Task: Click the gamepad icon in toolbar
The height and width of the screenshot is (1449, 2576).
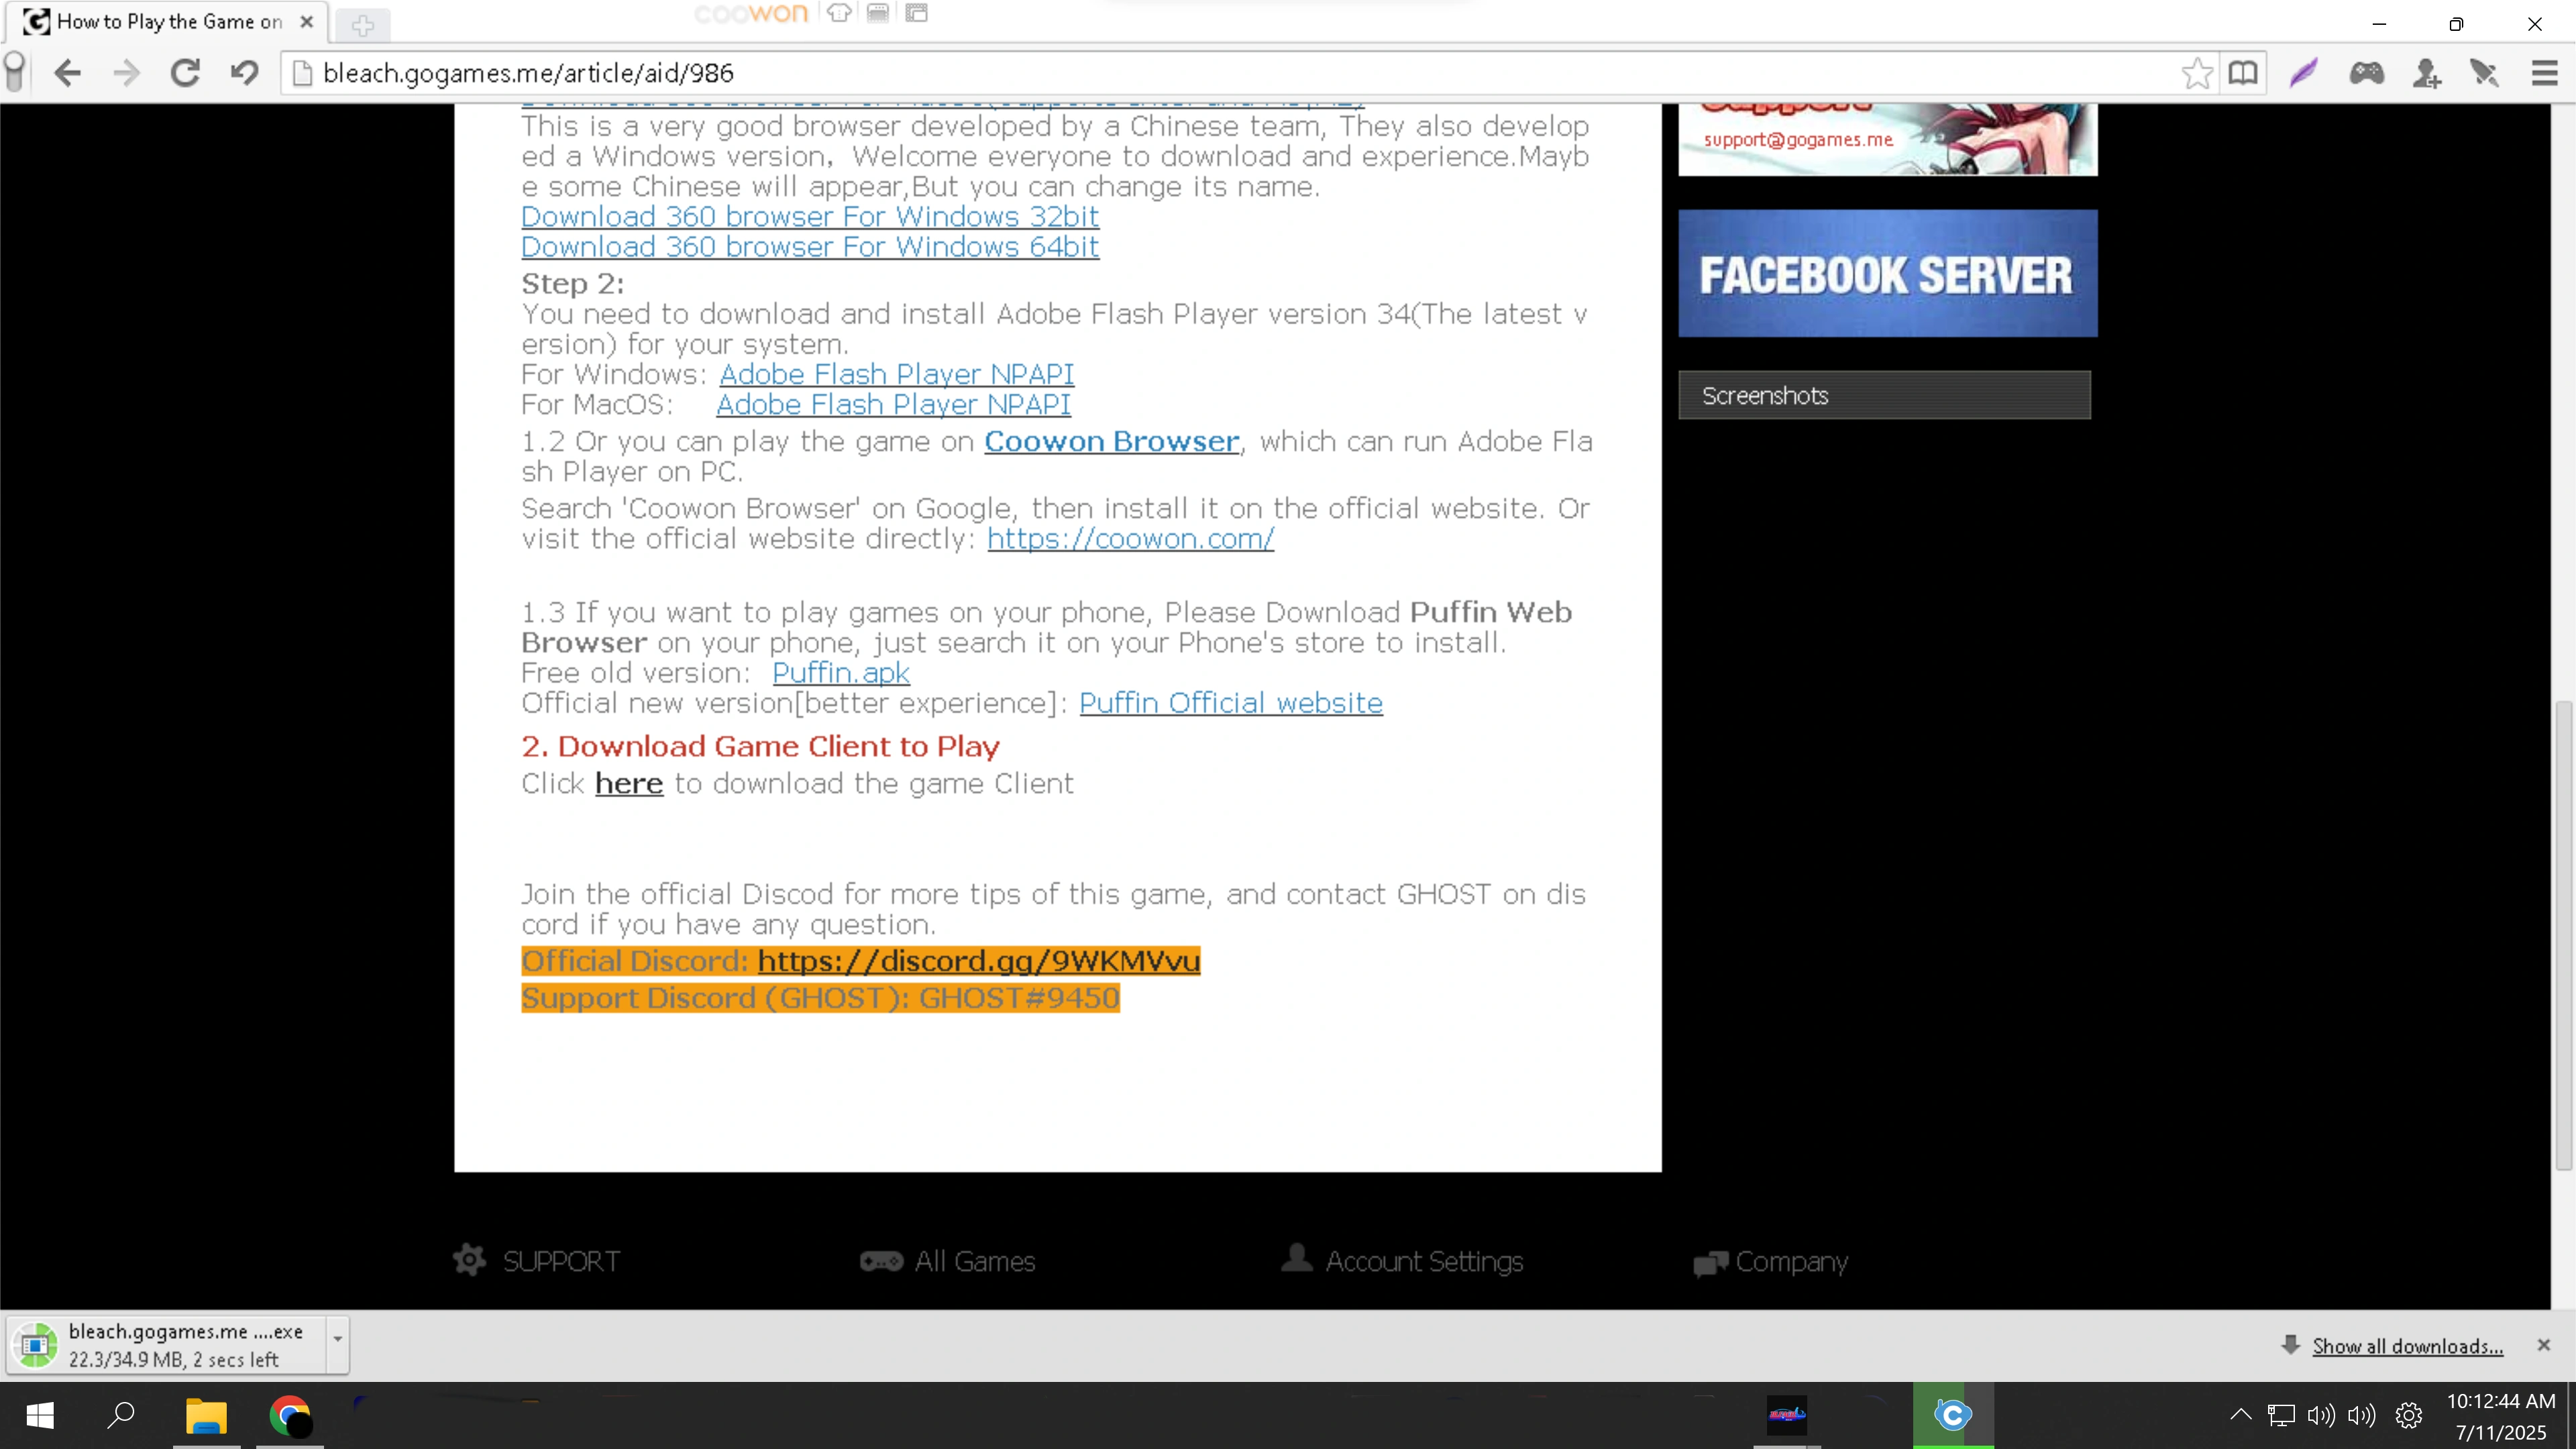Action: coord(2366,73)
